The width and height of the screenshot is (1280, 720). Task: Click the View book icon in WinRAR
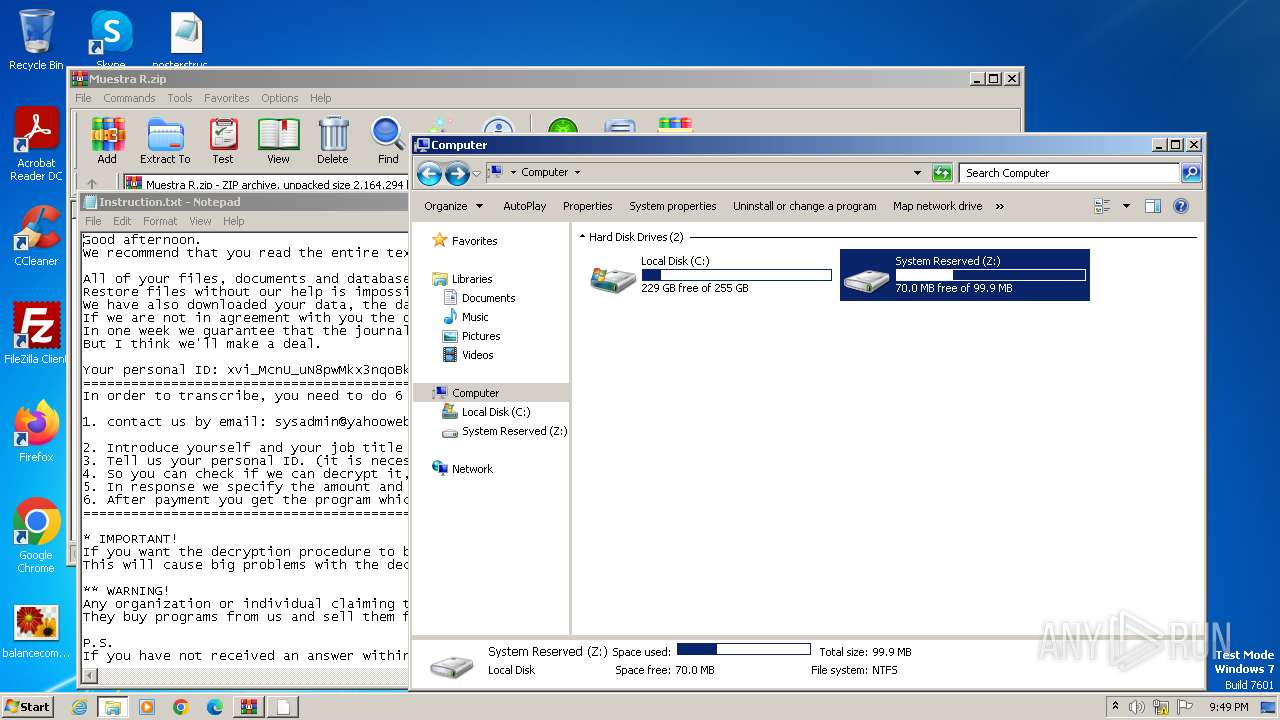[x=278, y=140]
